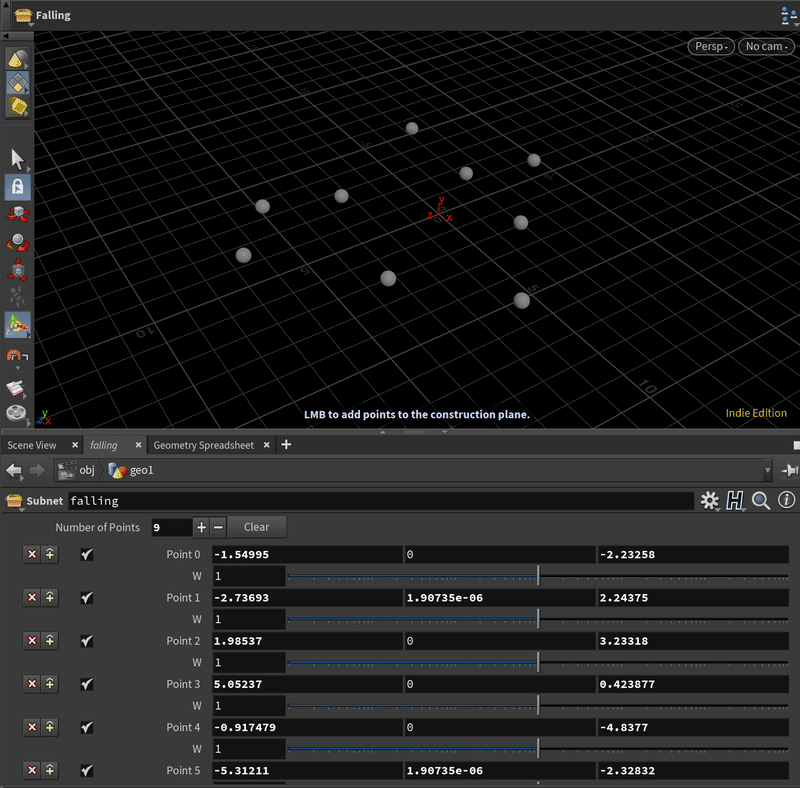Open the film reel render icon

(x=16, y=412)
